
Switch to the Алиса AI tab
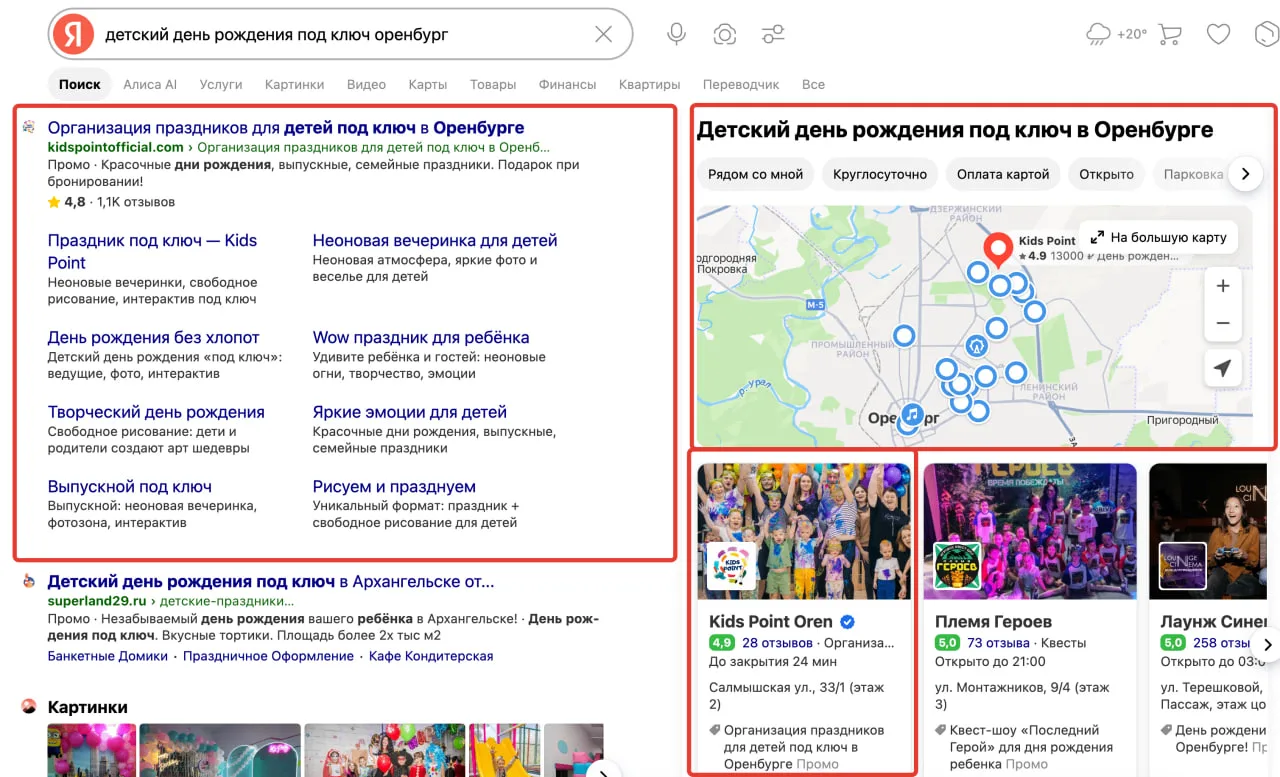point(150,84)
